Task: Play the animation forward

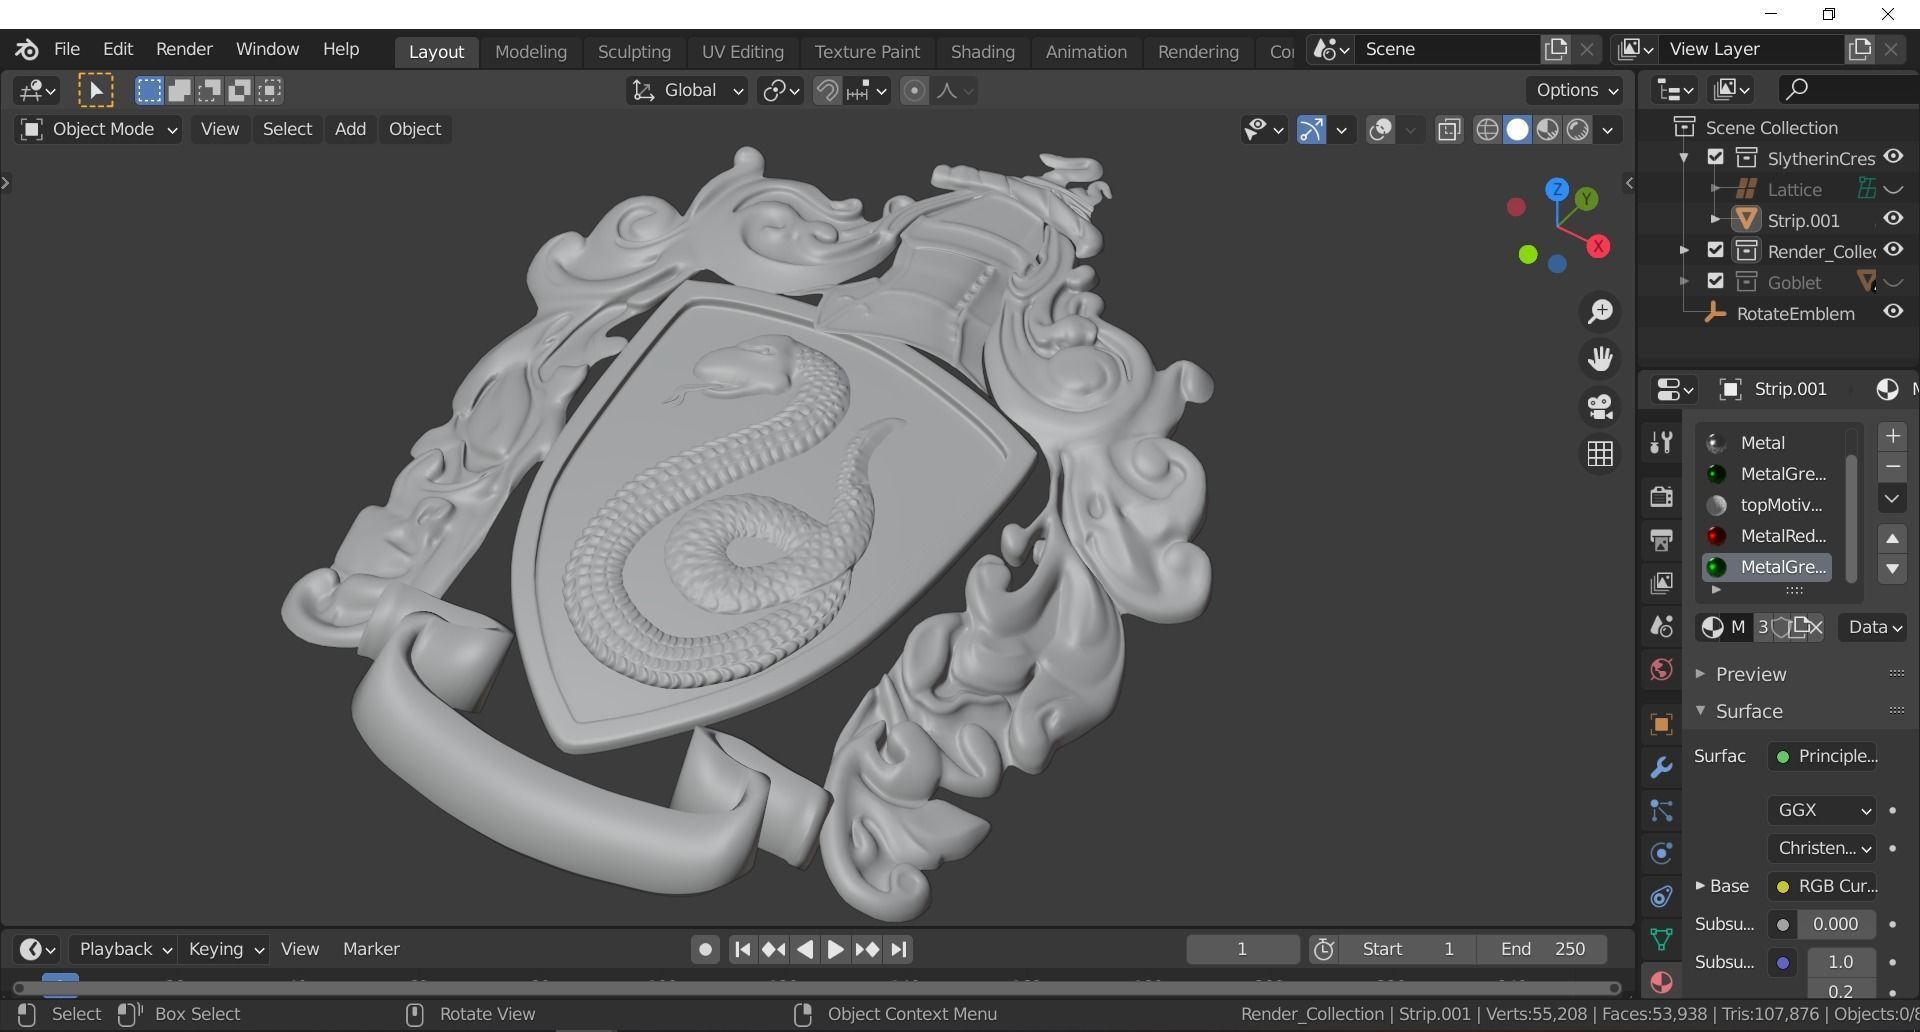Action: (835, 950)
